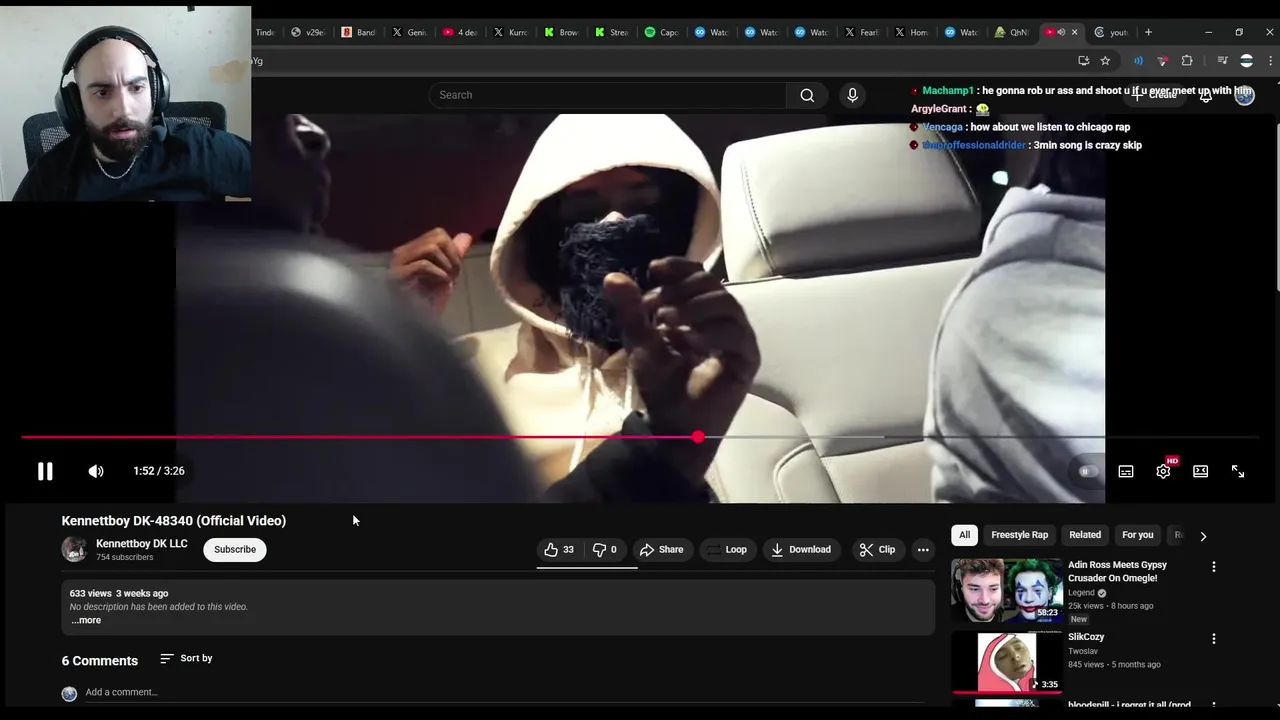Create a clip with the Clip button

click(877, 549)
